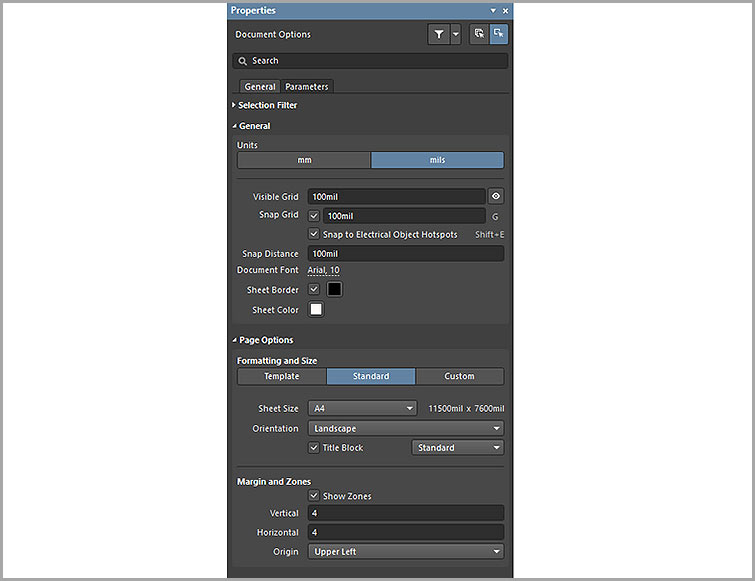Click the select-from-document cursor icon

[x=479, y=34]
